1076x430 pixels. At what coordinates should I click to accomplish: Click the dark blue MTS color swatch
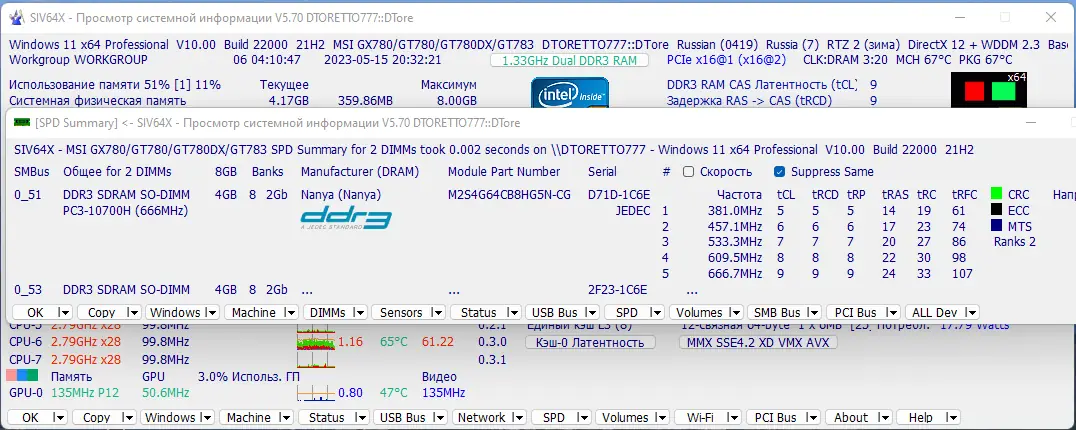[x=996, y=226]
